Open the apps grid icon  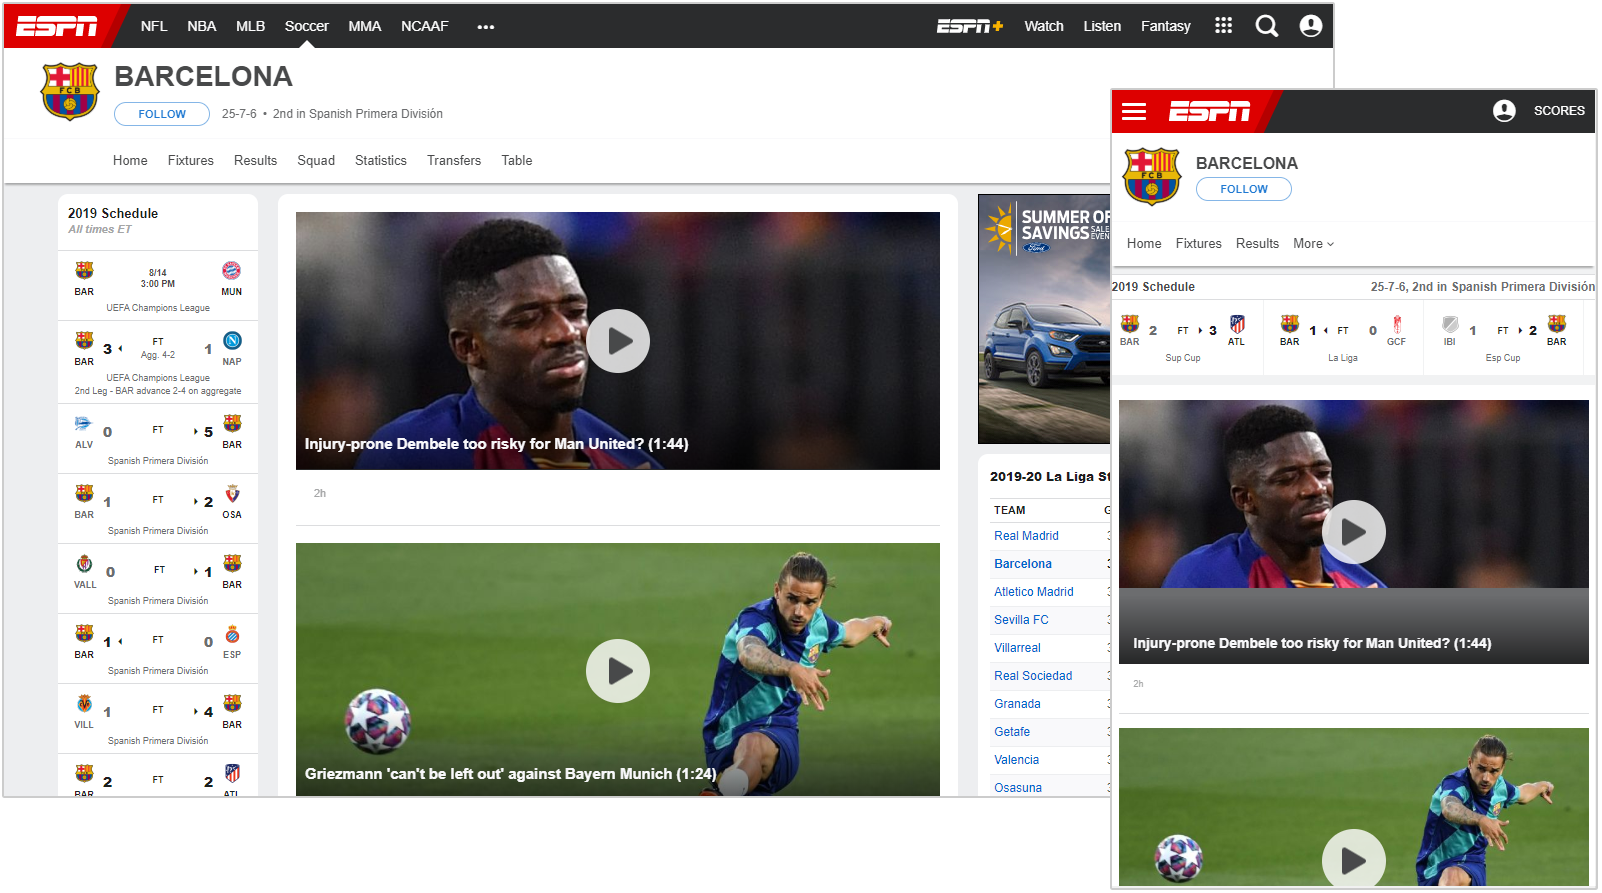click(1223, 26)
